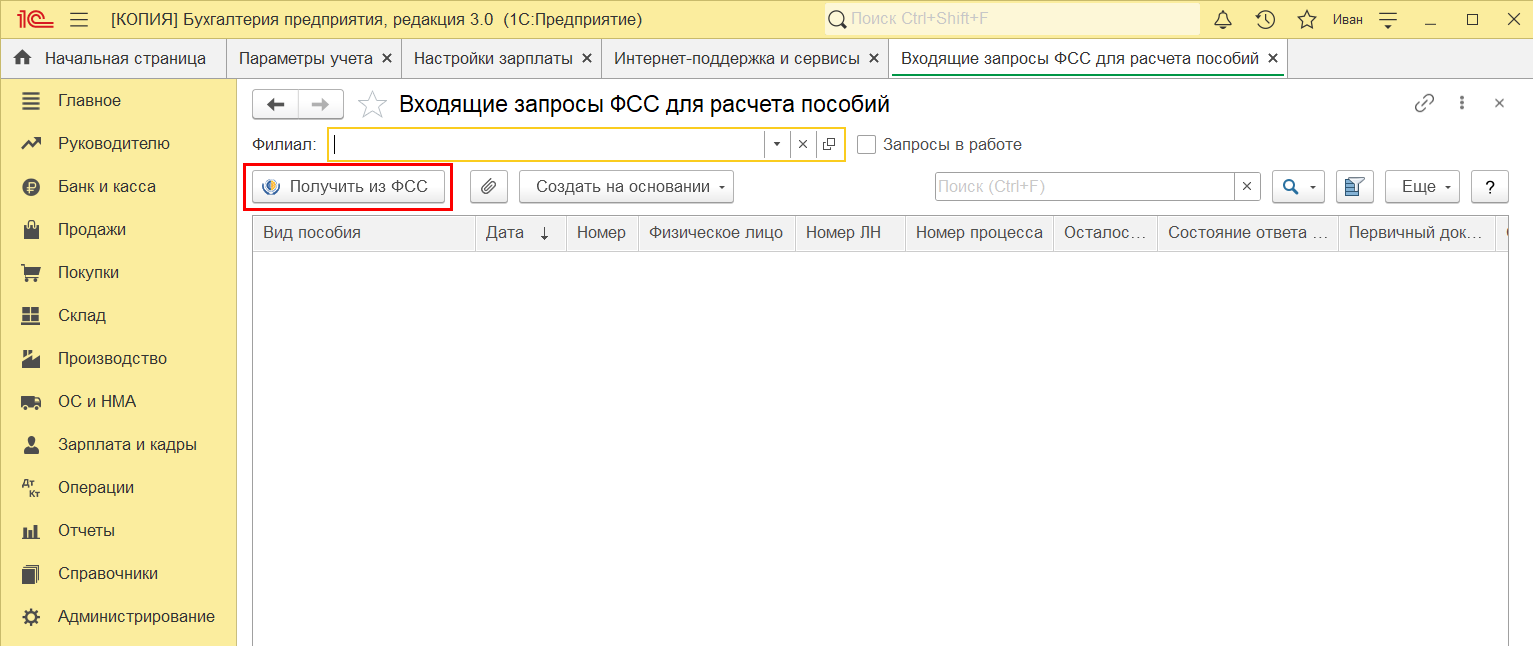
Task: Switch to Настройки зарплаты tab
Action: (x=493, y=58)
